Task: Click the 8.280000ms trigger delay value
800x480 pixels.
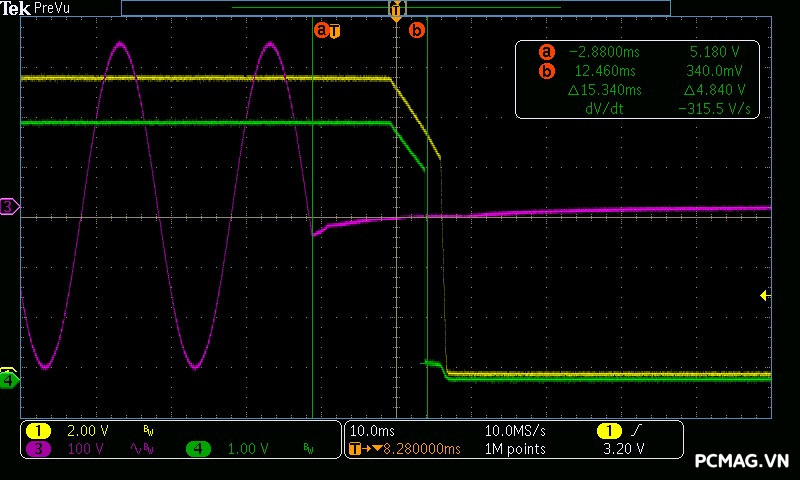Action: pos(422,449)
